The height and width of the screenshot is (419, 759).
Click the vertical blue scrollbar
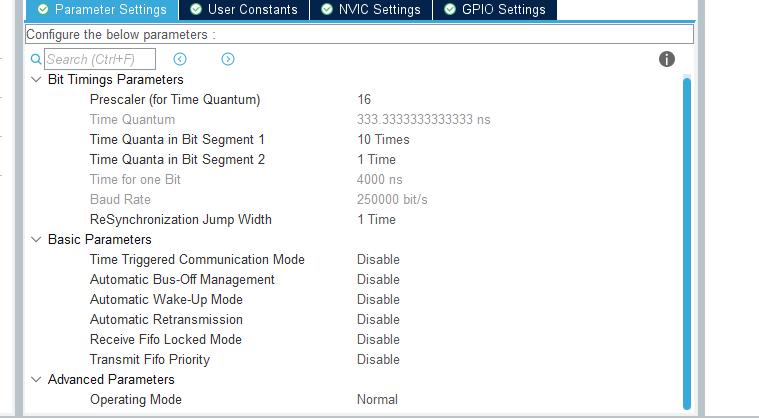click(x=686, y=240)
